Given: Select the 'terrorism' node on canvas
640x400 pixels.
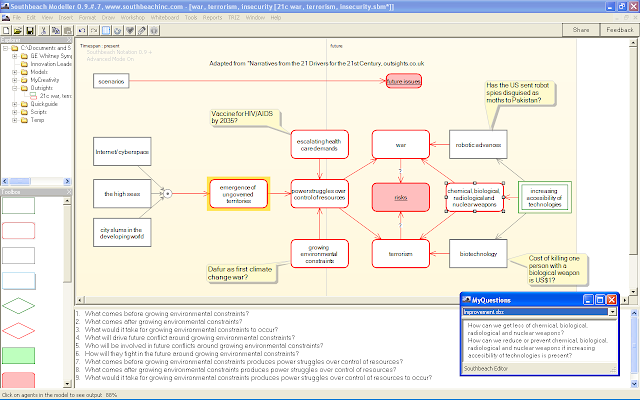Looking at the screenshot, I should [x=401, y=253].
